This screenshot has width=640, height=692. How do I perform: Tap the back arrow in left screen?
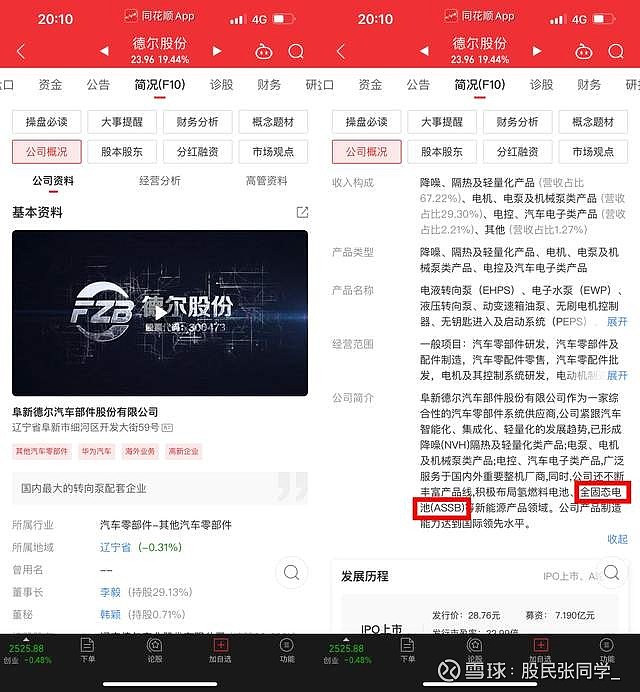click(x=20, y=52)
